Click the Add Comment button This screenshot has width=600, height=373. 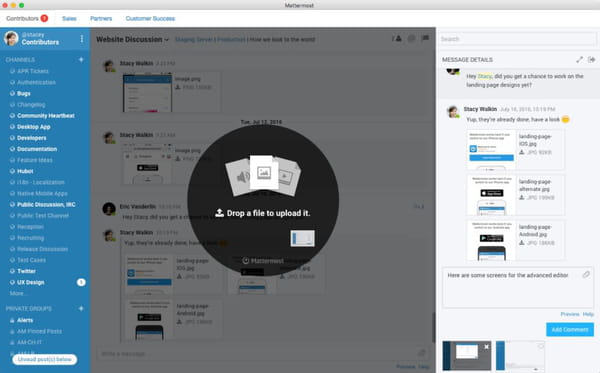[x=570, y=329]
